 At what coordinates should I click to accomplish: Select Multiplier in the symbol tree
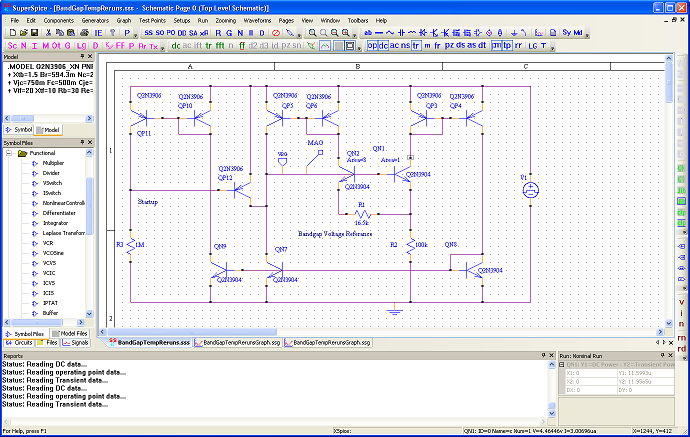(53, 163)
